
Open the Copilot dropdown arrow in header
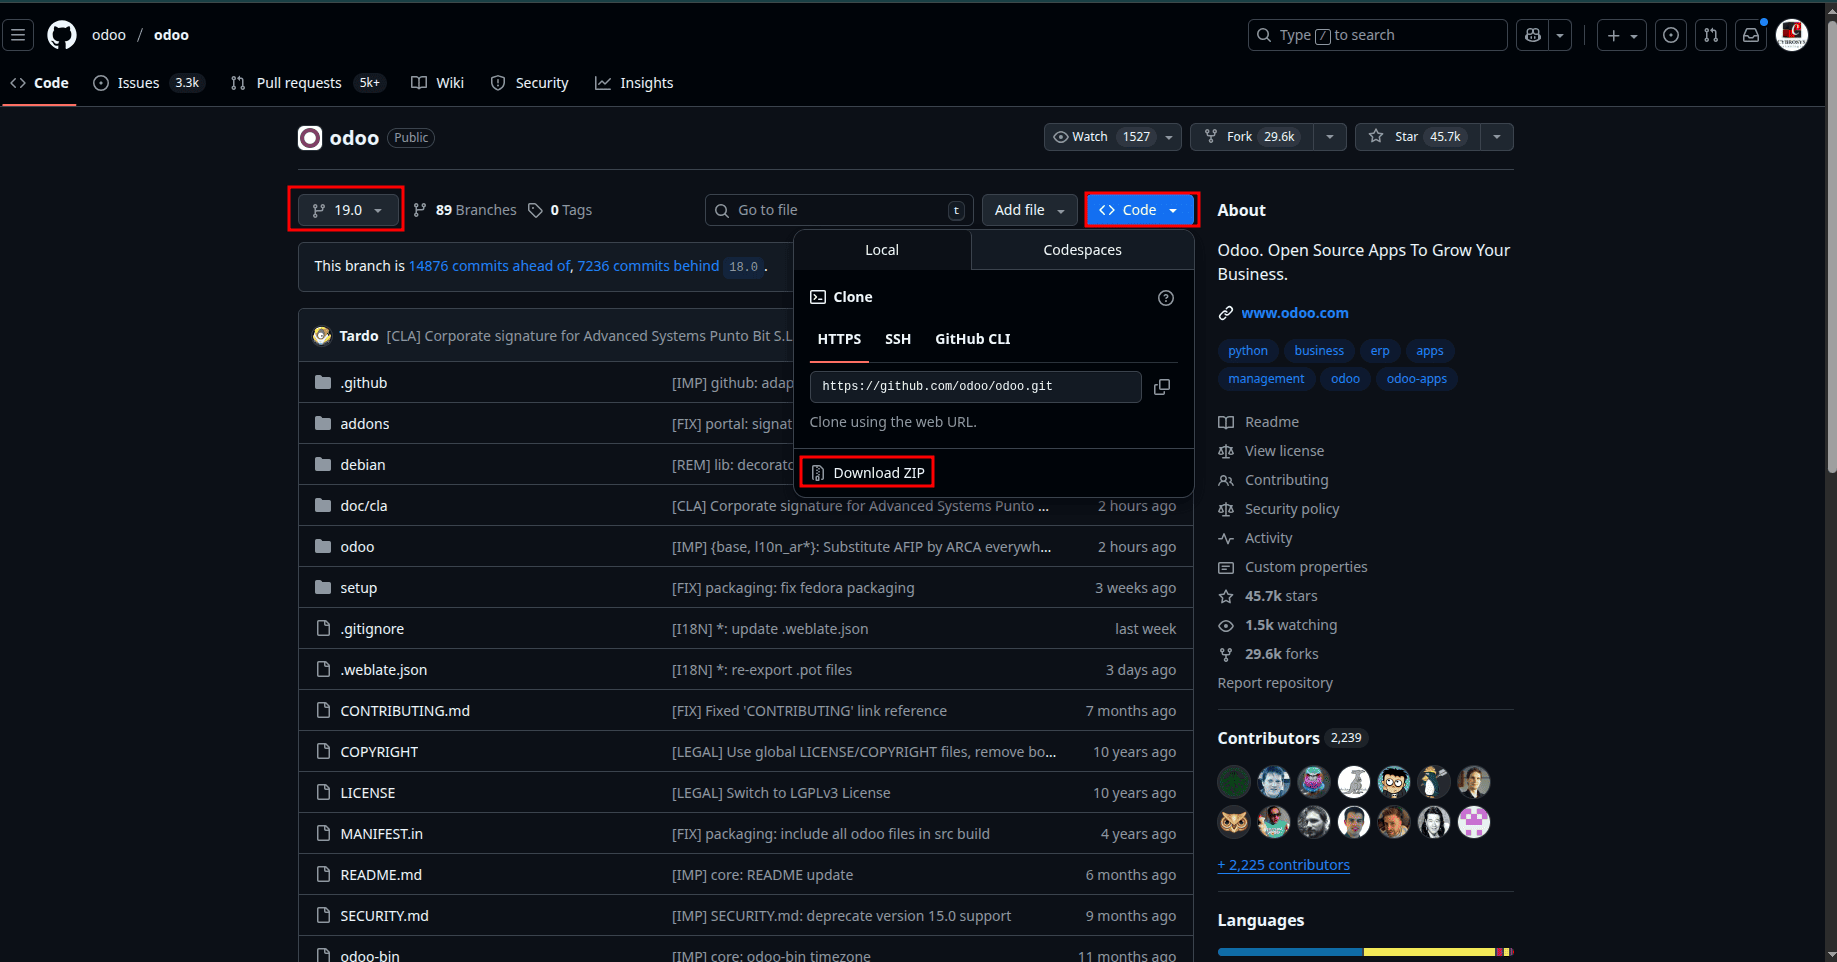pos(1560,35)
